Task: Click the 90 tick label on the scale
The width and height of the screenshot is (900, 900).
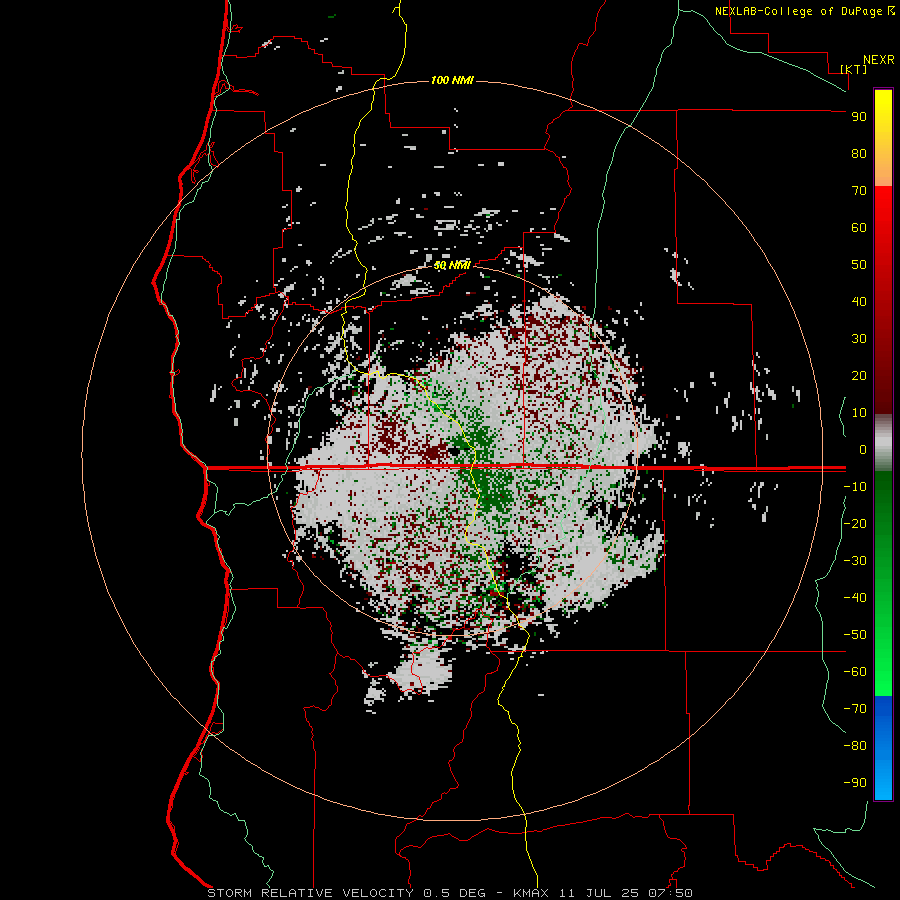Action: pos(859,117)
